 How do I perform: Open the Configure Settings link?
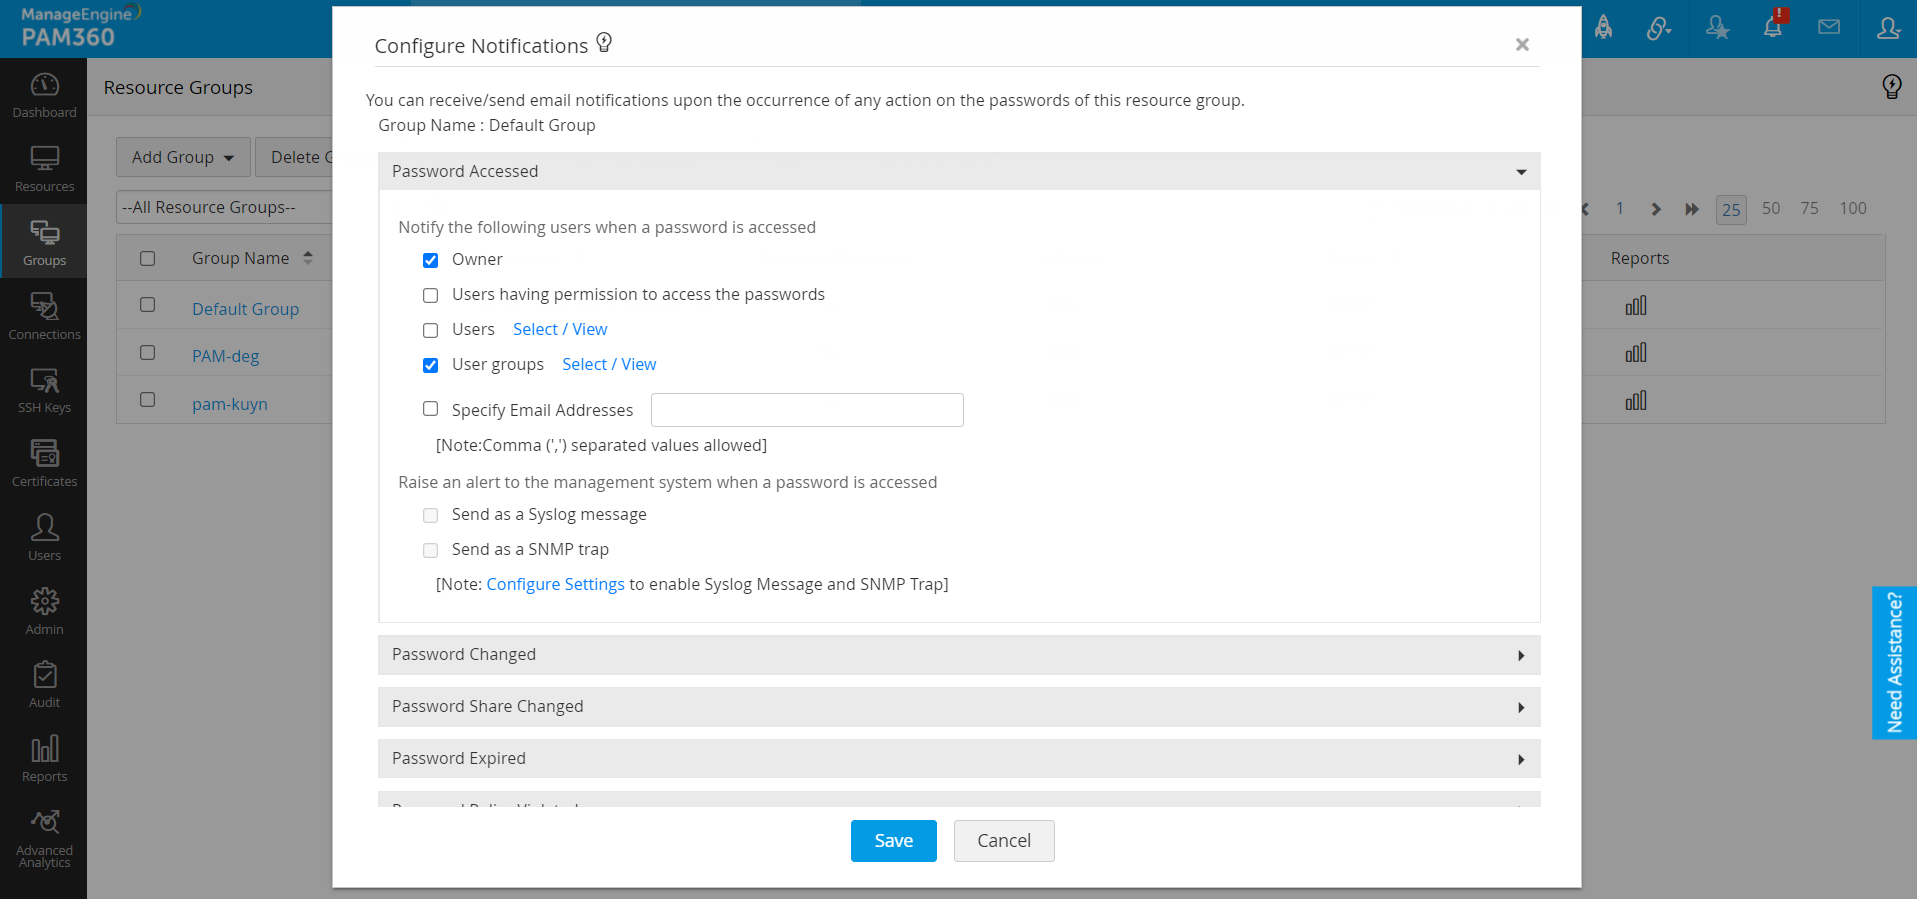pyautogui.click(x=555, y=585)
